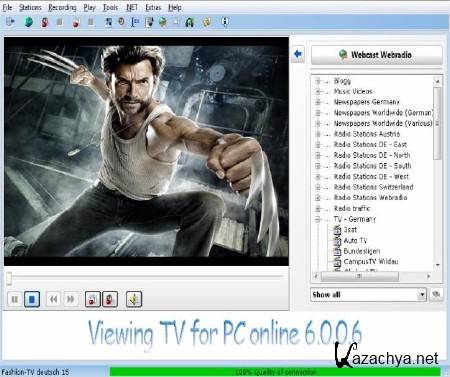Screen dimensions: 450x377
Task: Select Radio Stations Webradio entry
Action: point(370,198)
